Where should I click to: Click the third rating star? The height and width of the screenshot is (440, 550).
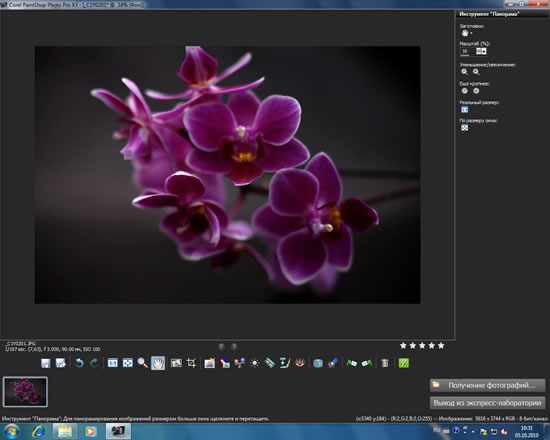(x=422, y=346)
